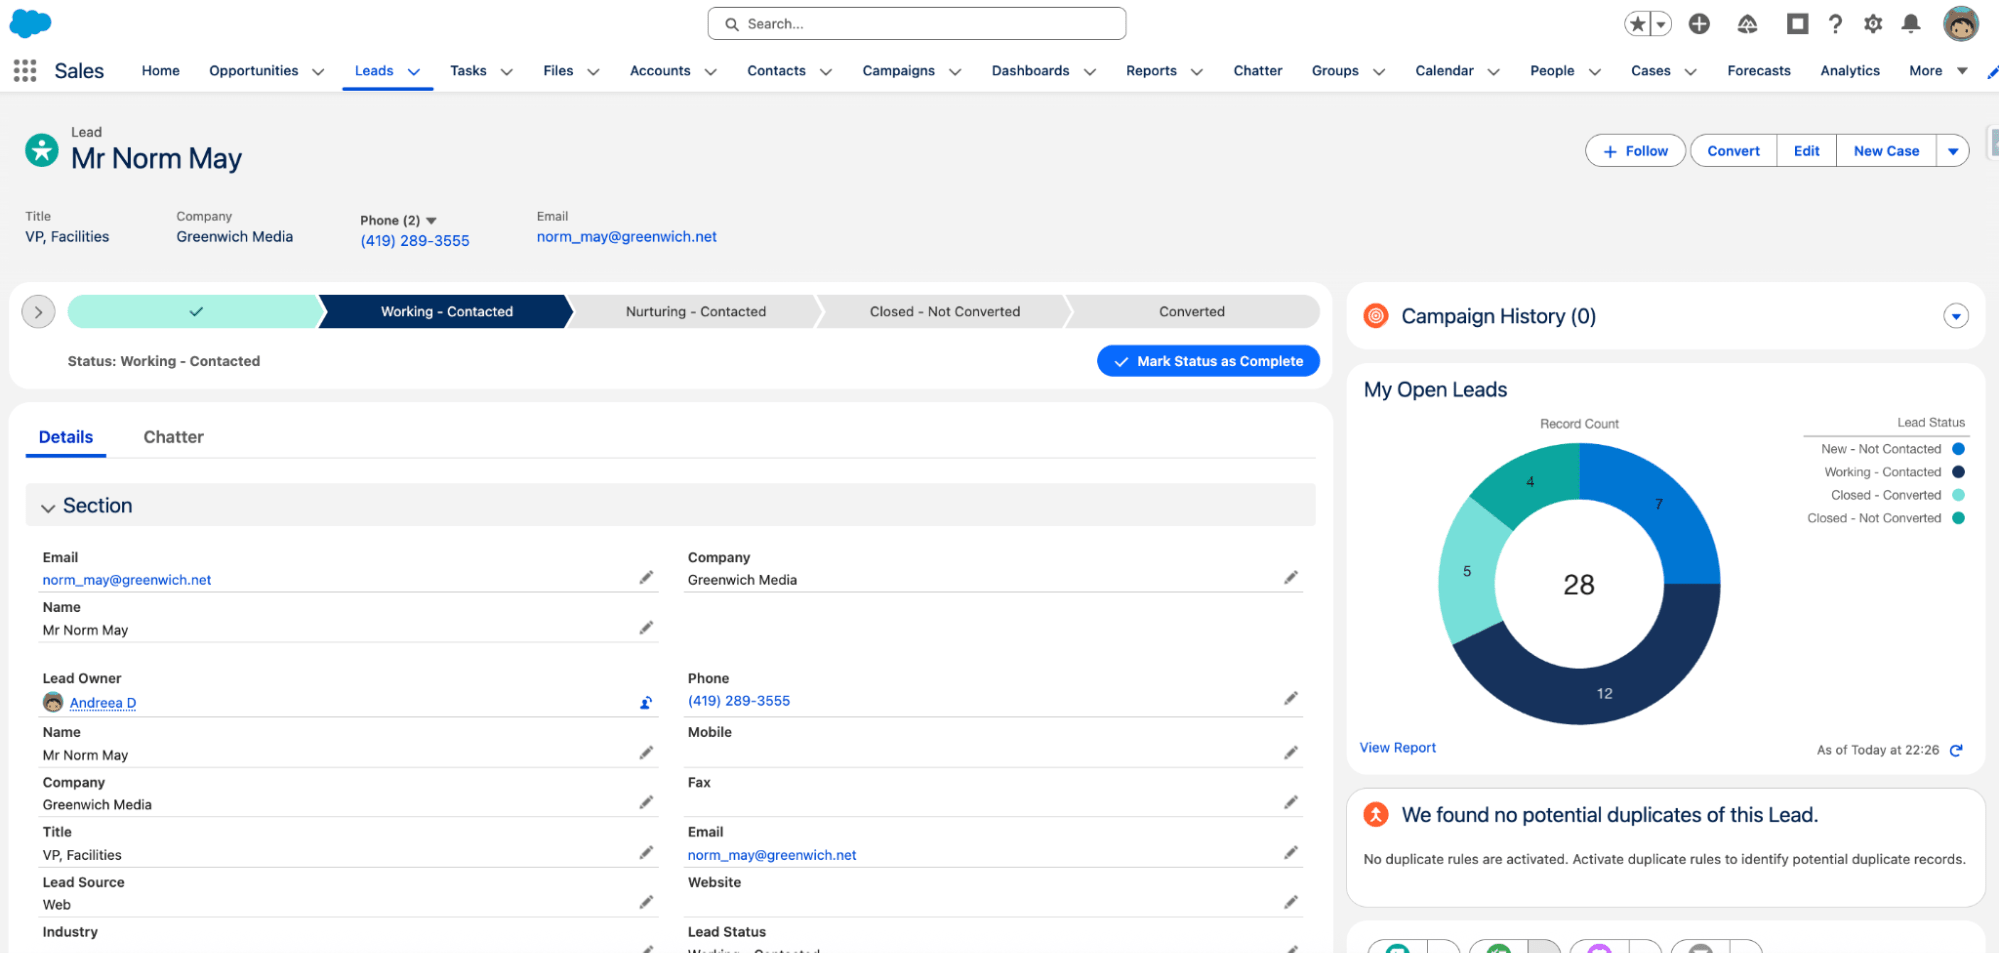
Task: Click pencil icon to edit Lead Source
Action: click(646, 902)
